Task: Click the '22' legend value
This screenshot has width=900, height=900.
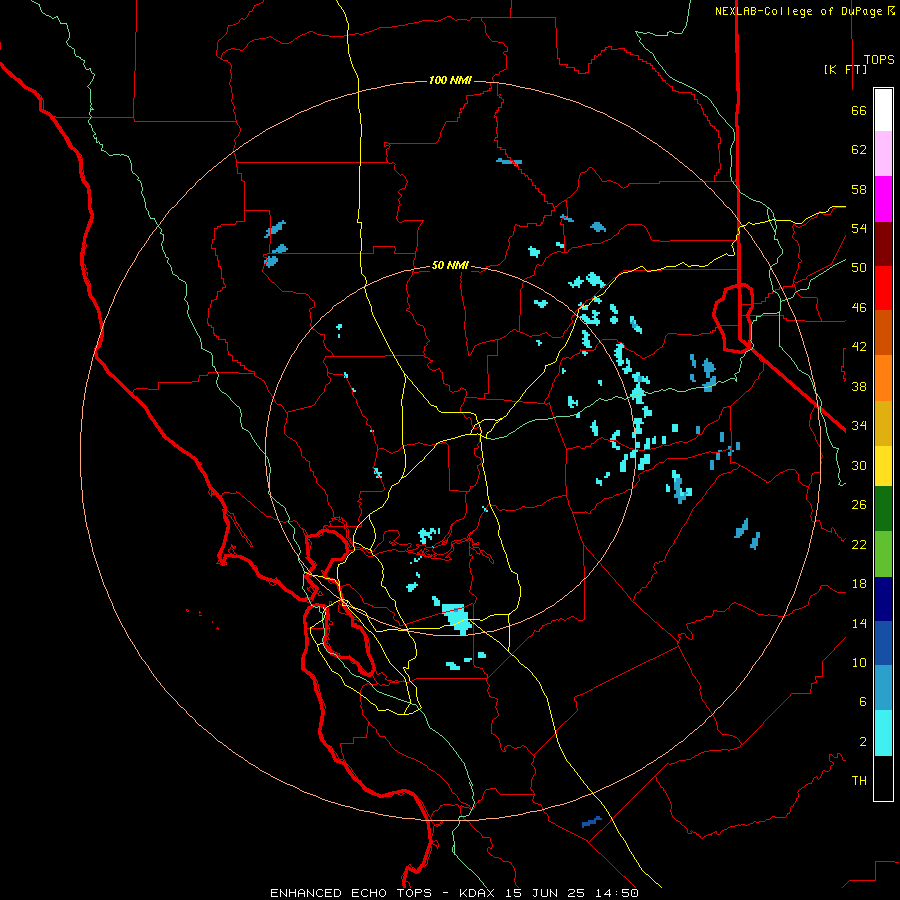Action: pos(859,545)
